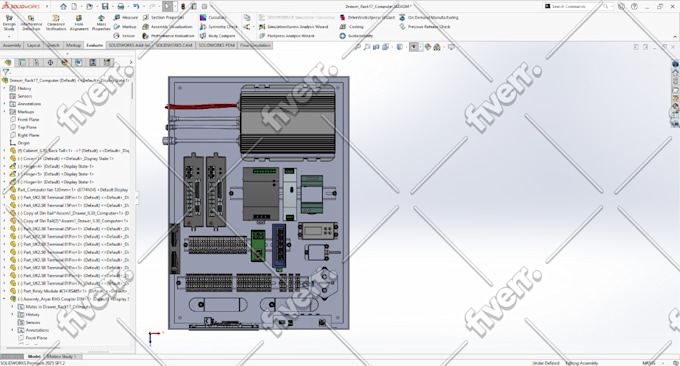Image resolution: width=680 pixels, height=366 pixels.
Task: Save the document with the Save icon
Action: click(105, 7)
